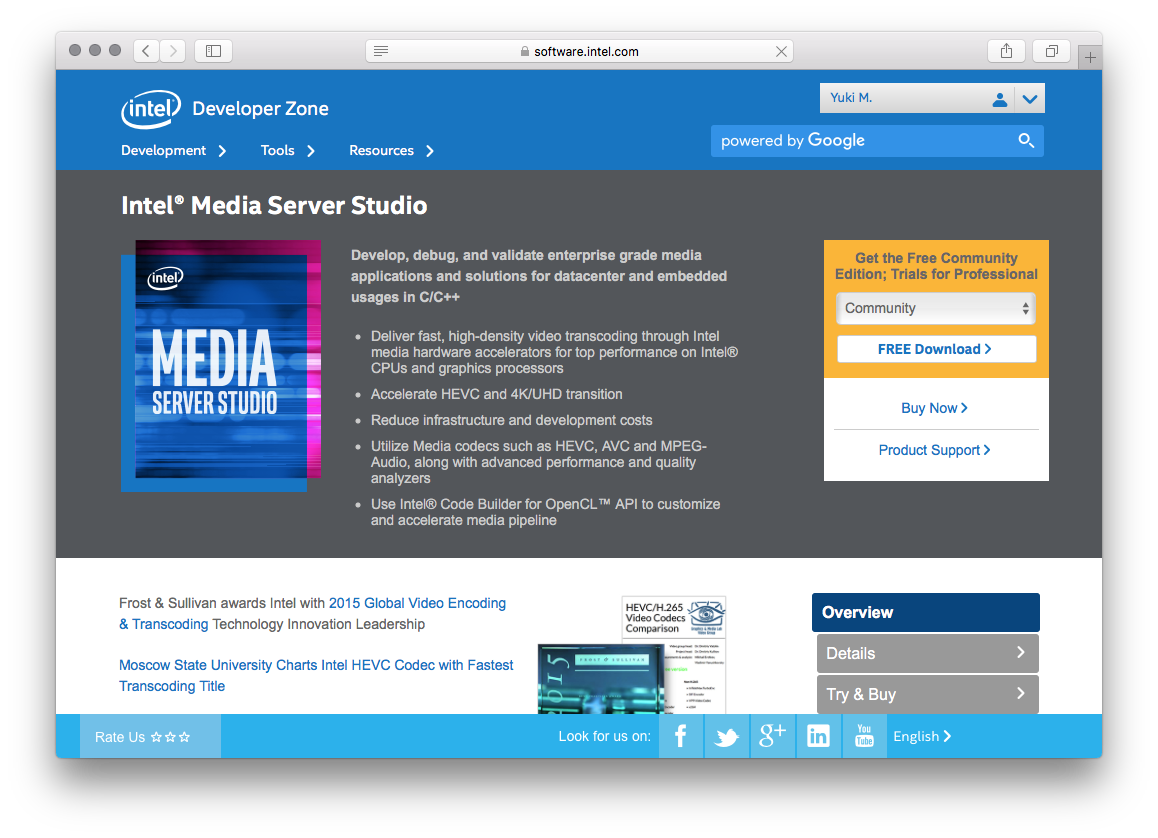Click the FREE Download button
Screen dimensions: 1158x838
(x=936, y=349)
